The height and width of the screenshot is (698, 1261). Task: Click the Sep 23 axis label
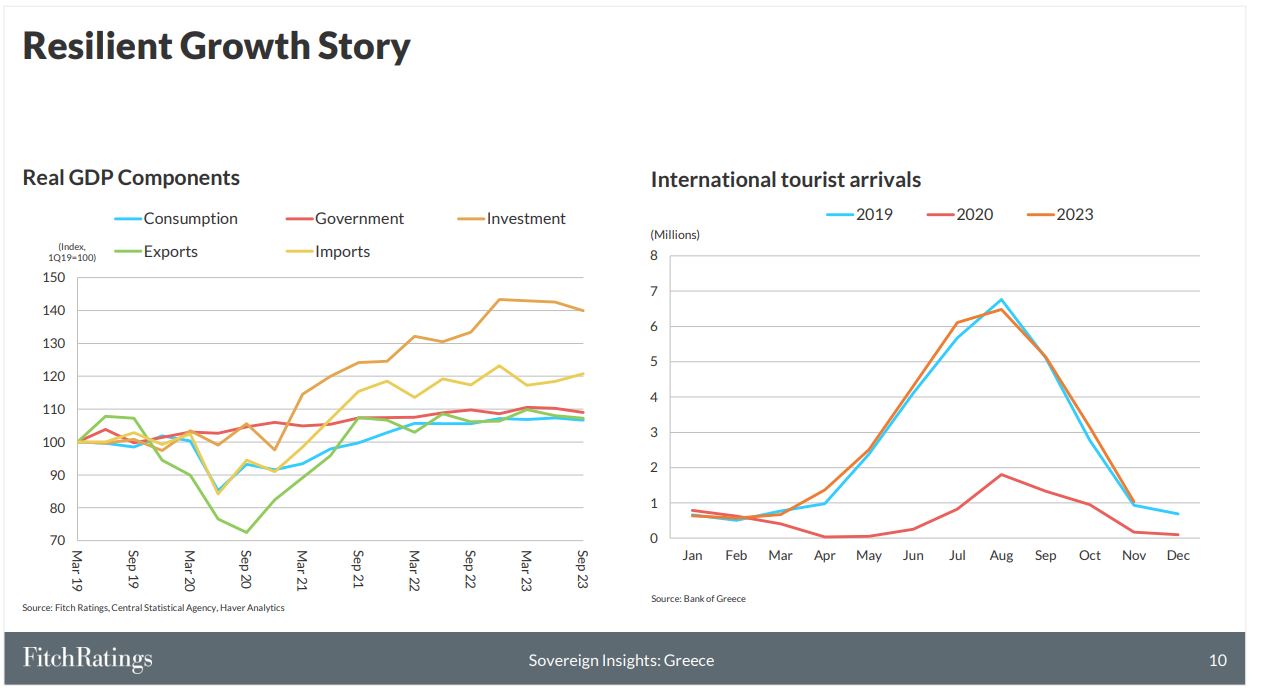point(582,568)
